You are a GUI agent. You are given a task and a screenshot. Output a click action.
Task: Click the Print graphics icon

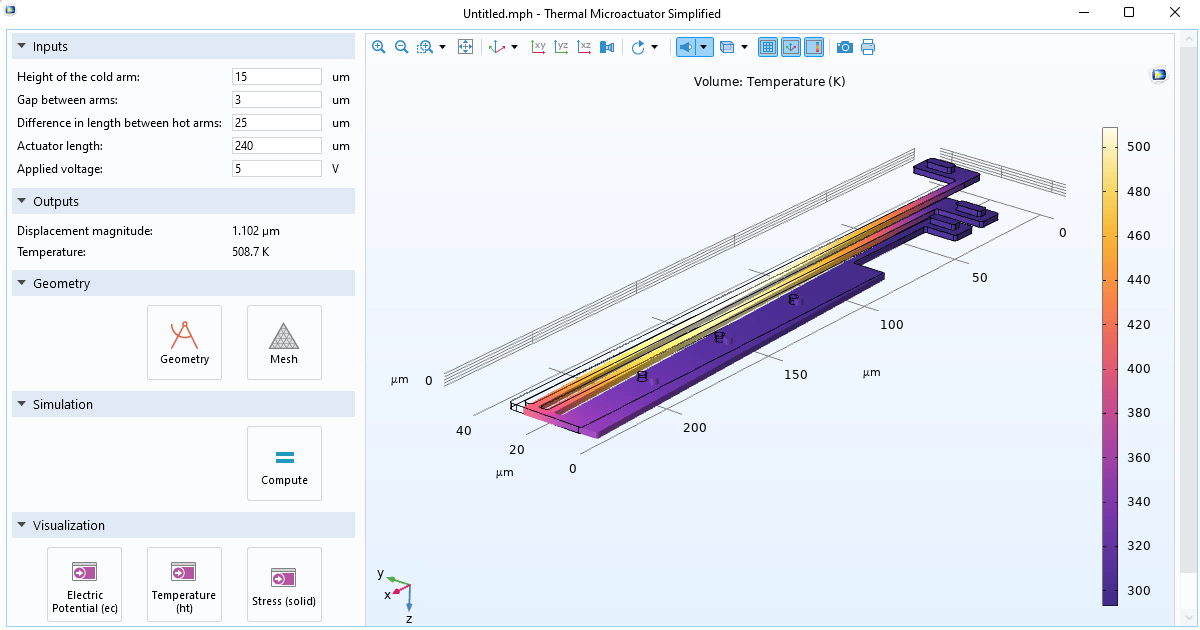click(x=868, y=47)
